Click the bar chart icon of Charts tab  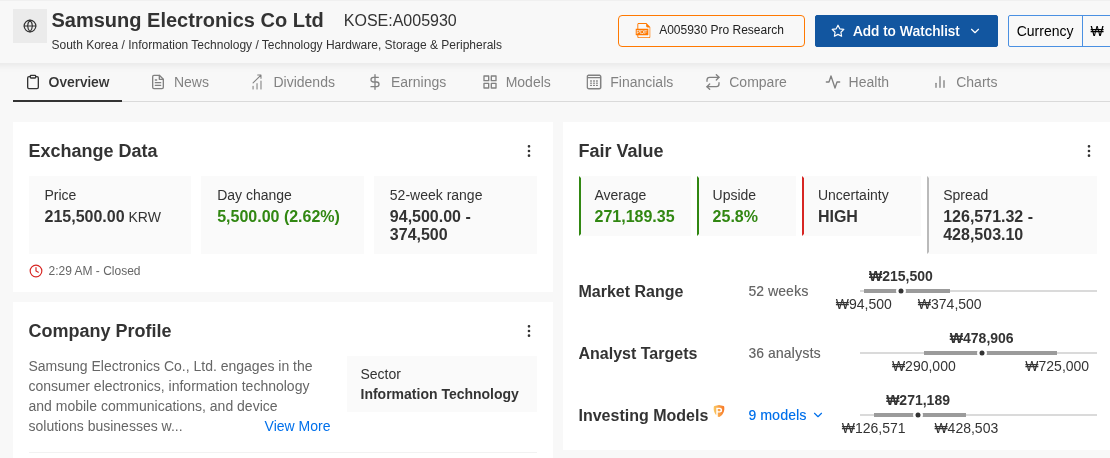point(940,82)
